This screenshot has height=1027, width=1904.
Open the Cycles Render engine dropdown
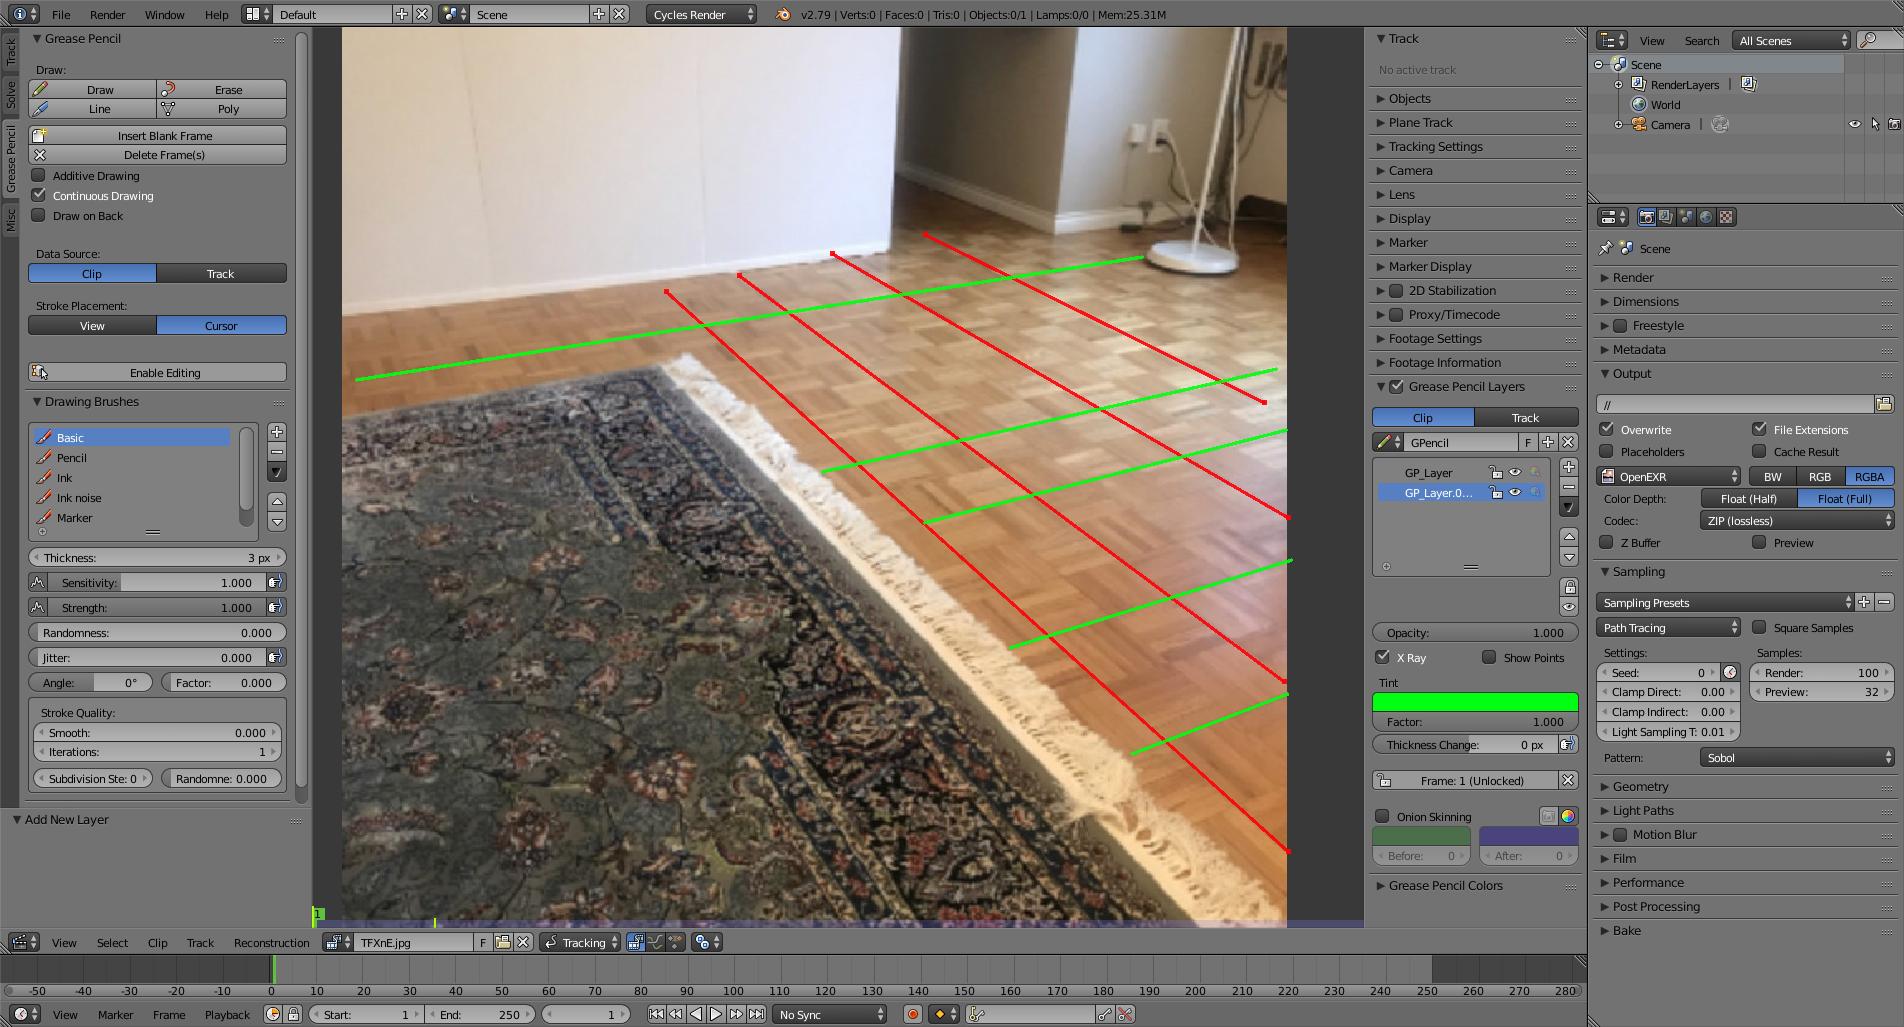click(702, 14)
